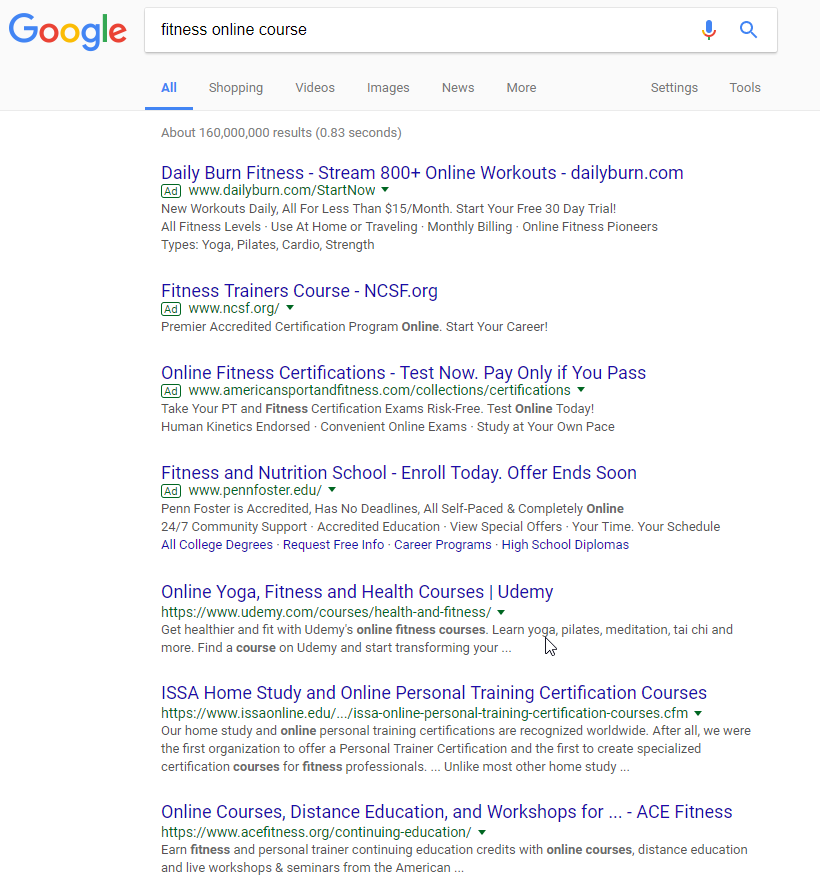
Task: Click Human Kinetics Endorsed snippet line
Action: [388, 427]
